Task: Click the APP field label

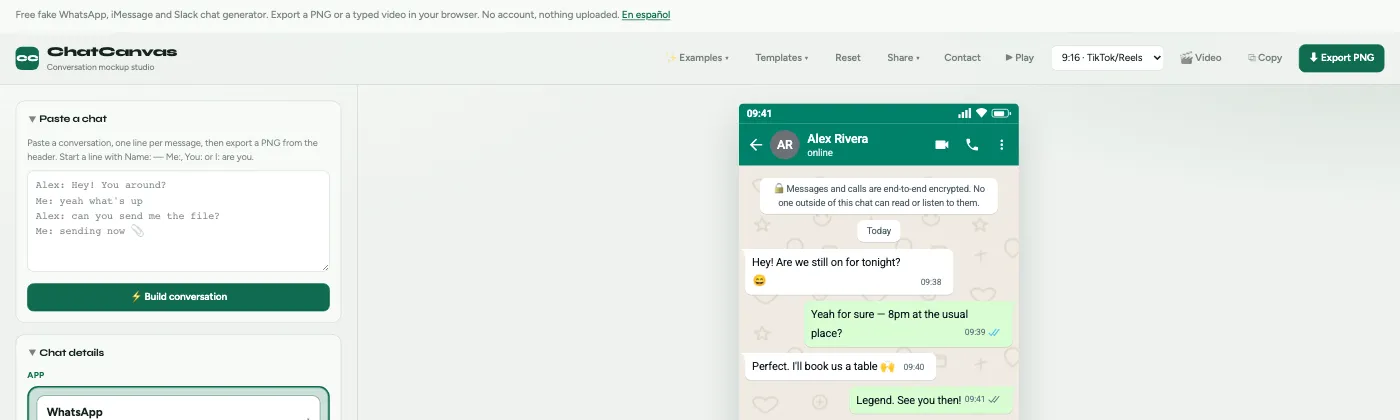Action: pos(36,375)
